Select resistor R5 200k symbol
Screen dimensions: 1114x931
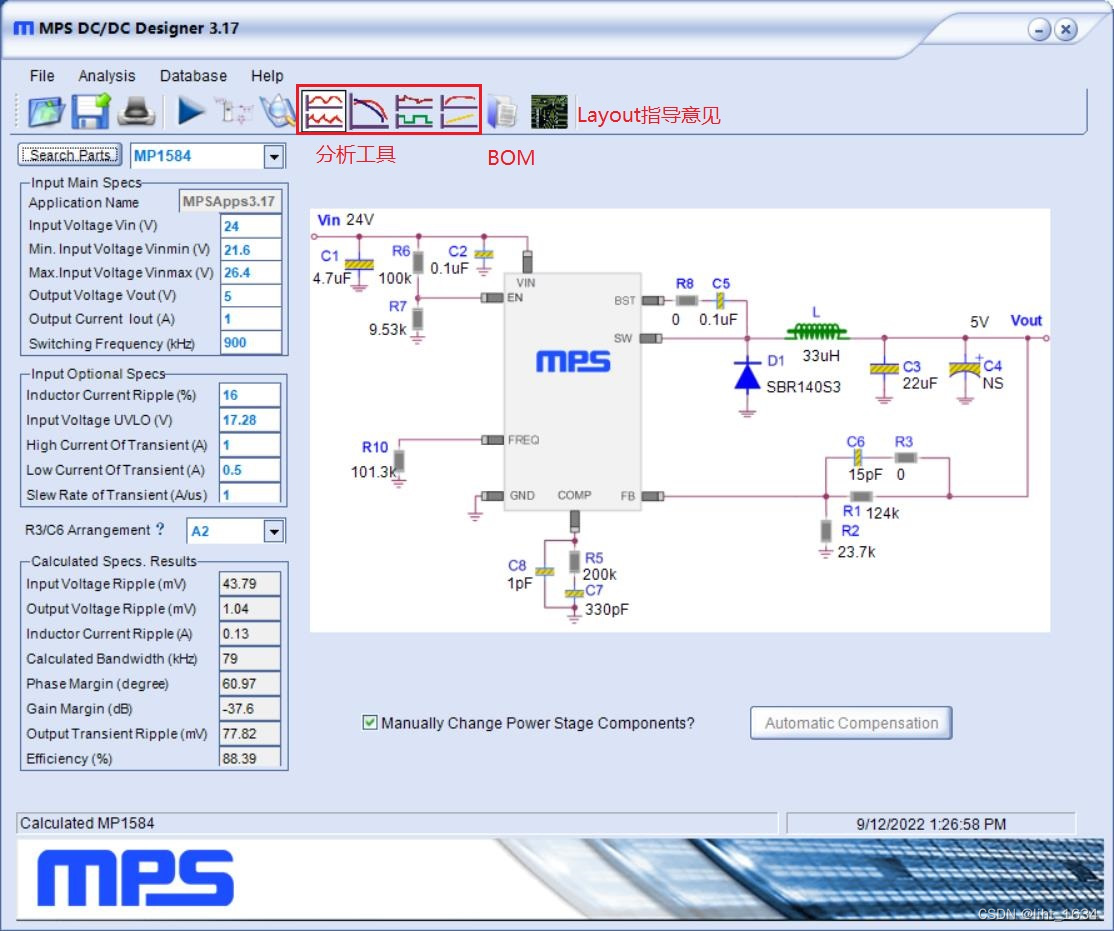(575, 561)
